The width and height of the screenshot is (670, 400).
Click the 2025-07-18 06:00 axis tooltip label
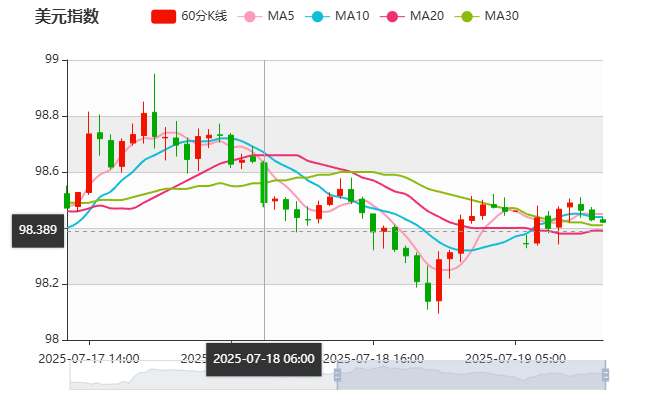click(264, 359)
